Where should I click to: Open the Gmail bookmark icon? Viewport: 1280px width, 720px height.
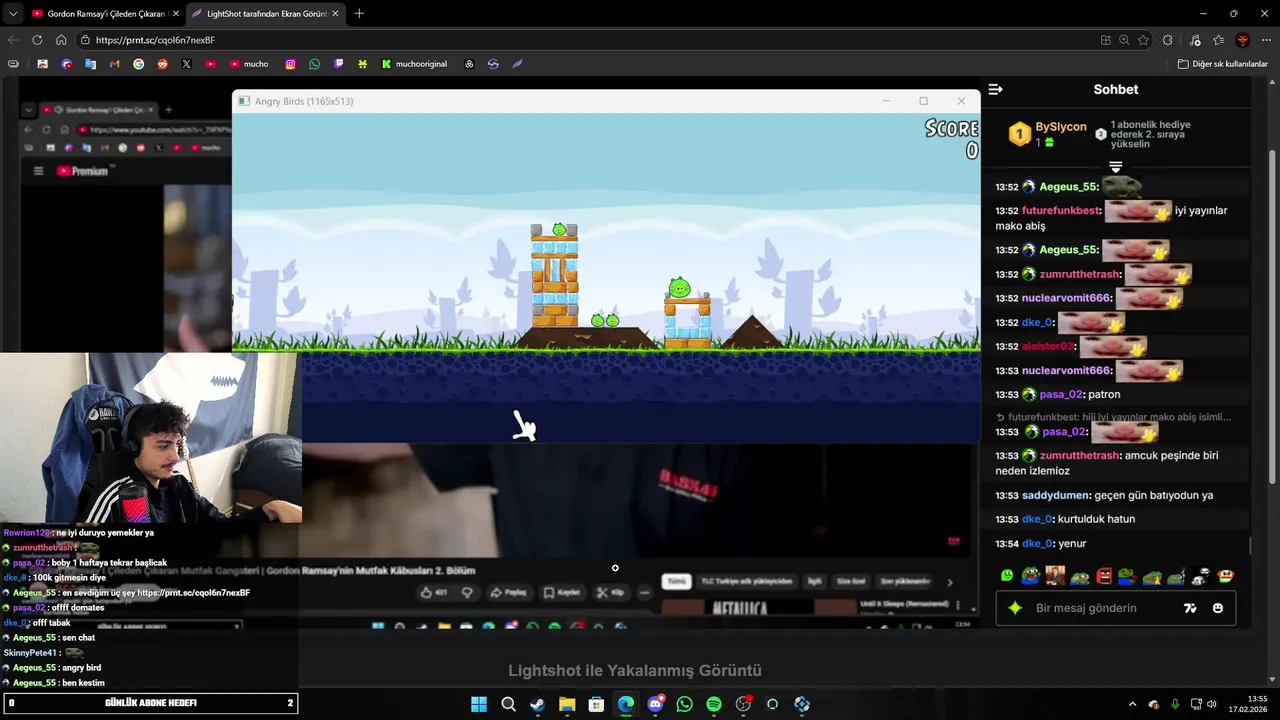click(x=114, y=64)
